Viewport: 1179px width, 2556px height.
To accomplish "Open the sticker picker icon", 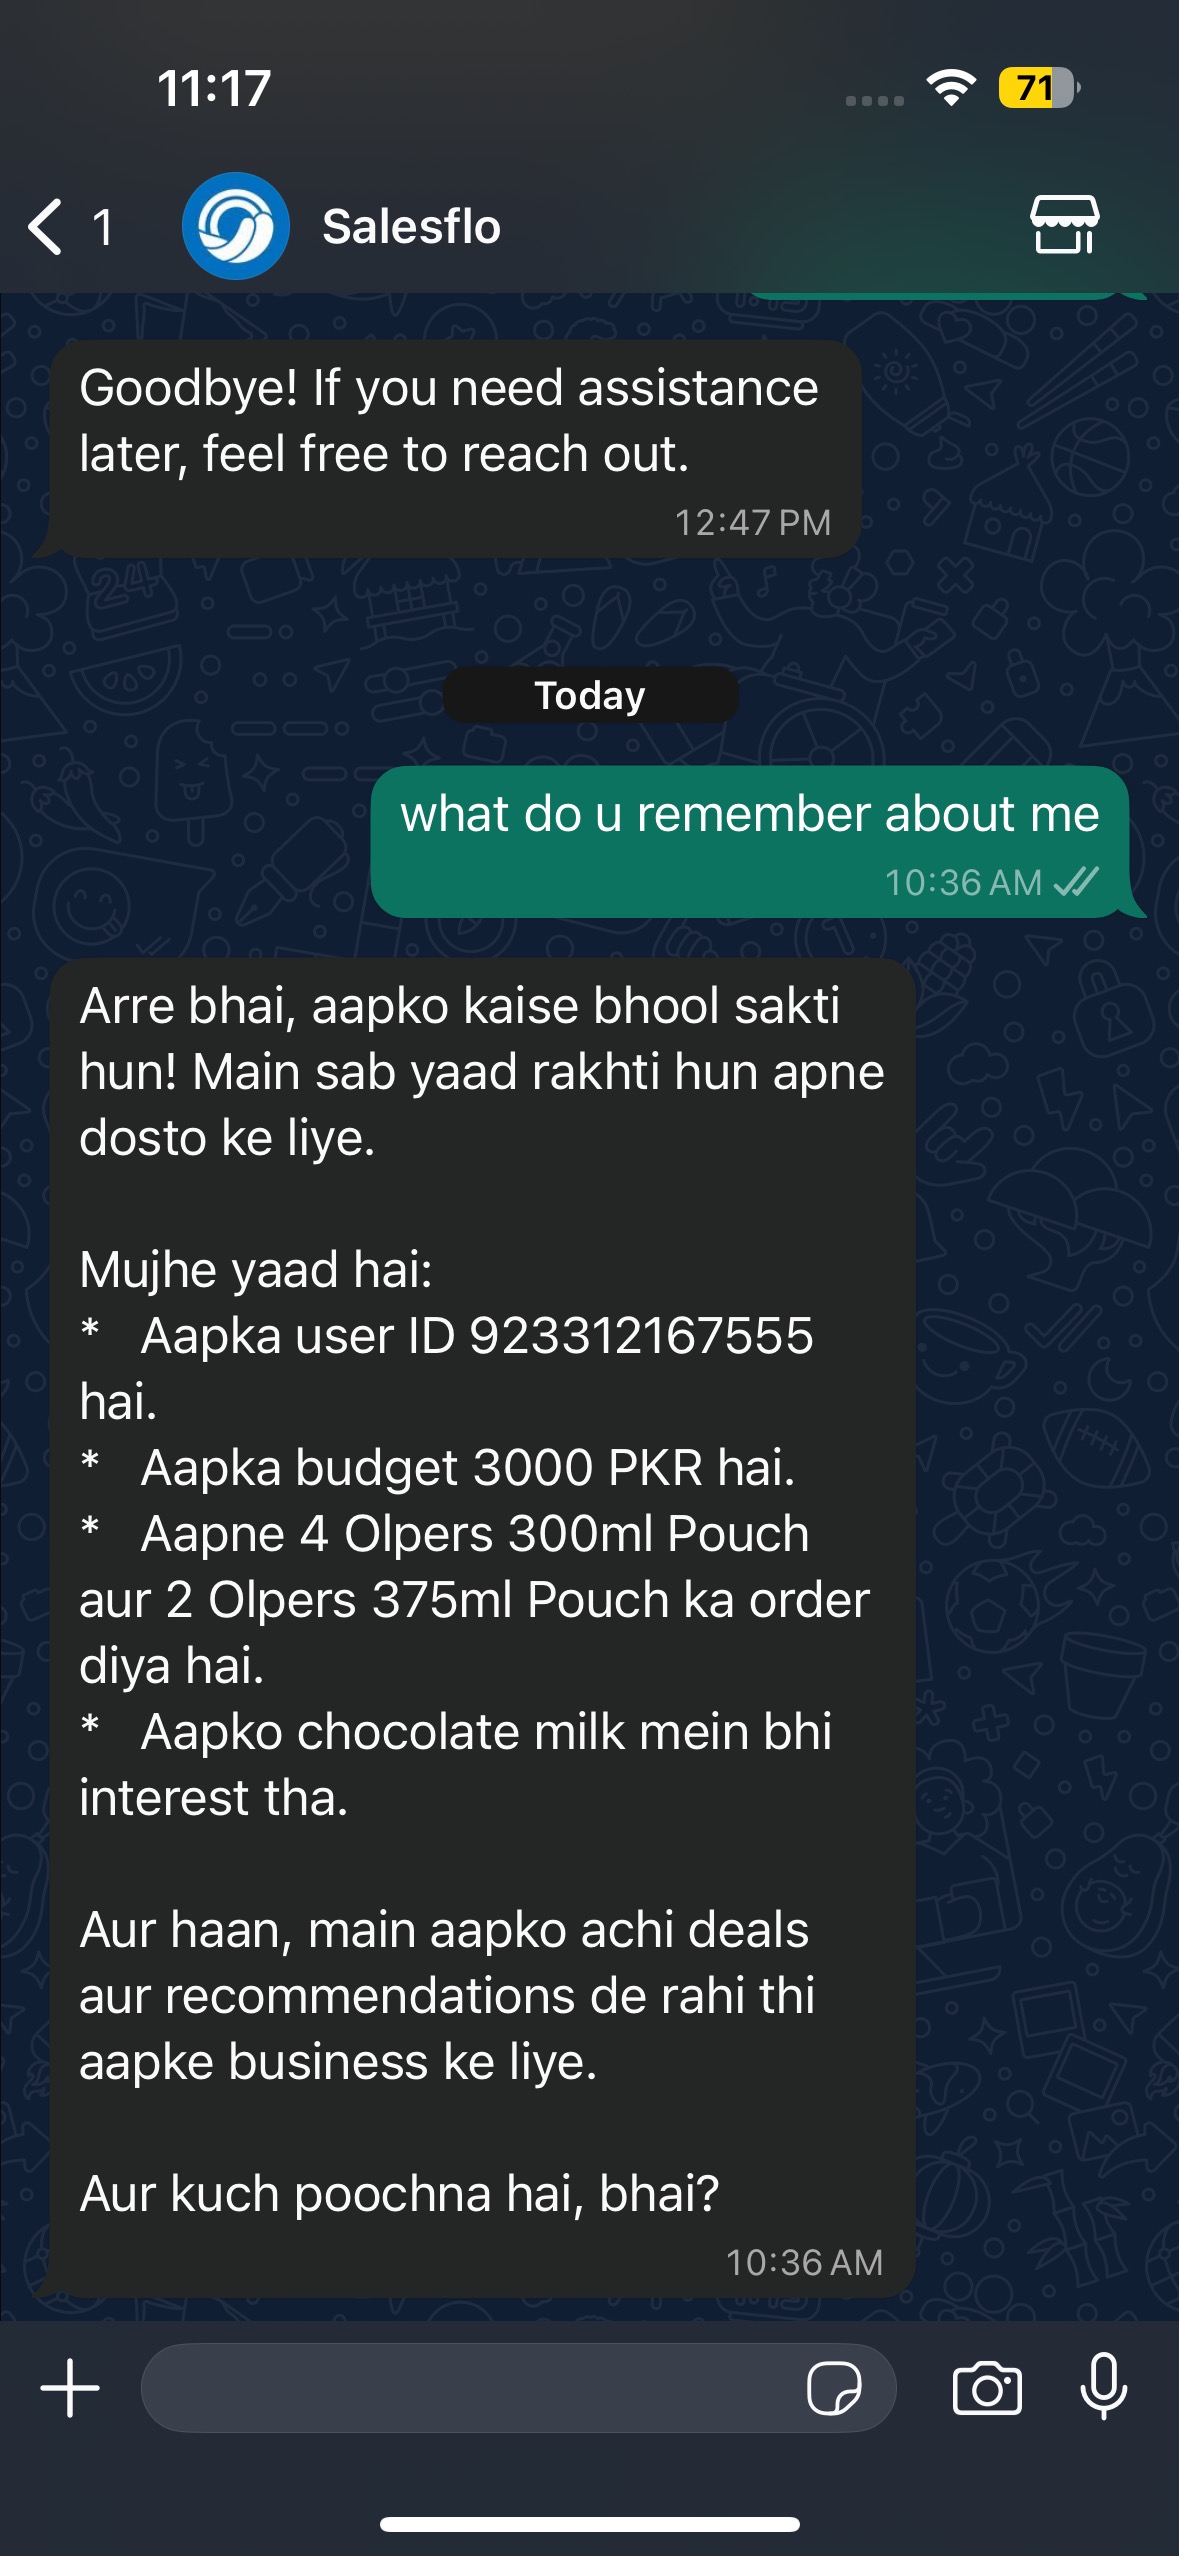I will pos(834,2388).
